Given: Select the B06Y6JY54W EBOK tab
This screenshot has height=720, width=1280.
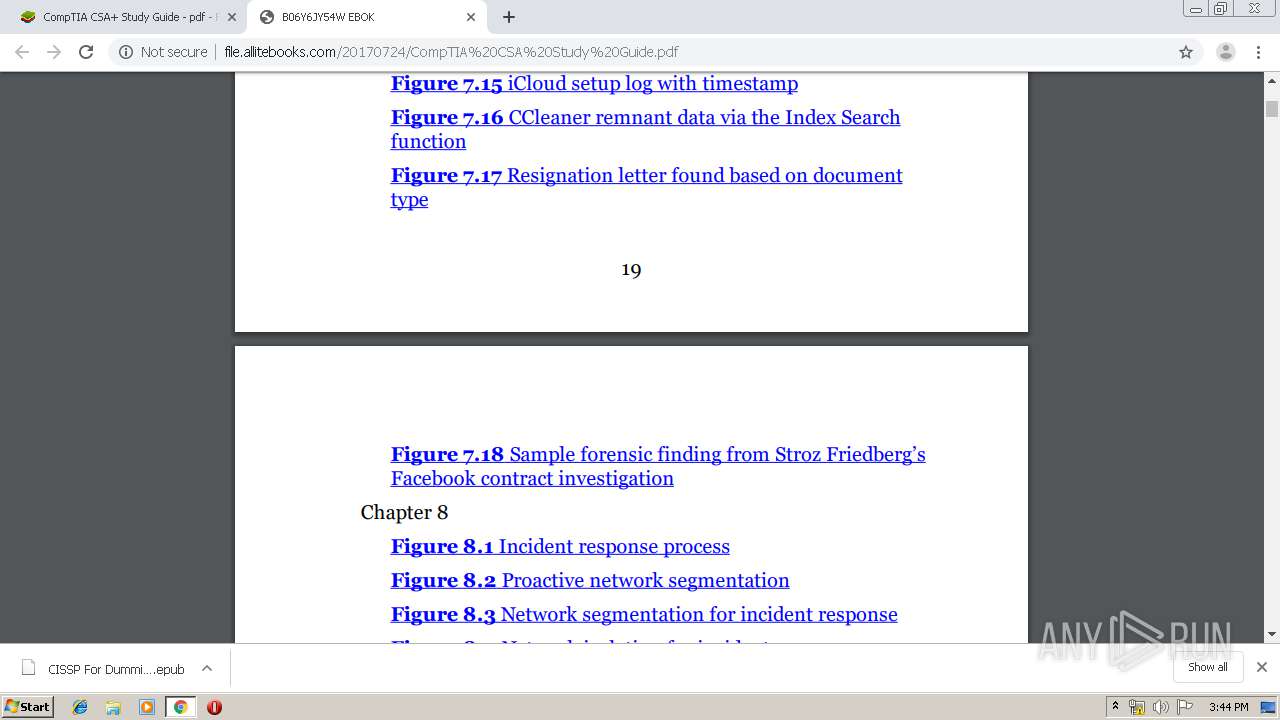Looking at the screenshot, I should [365, 17].
